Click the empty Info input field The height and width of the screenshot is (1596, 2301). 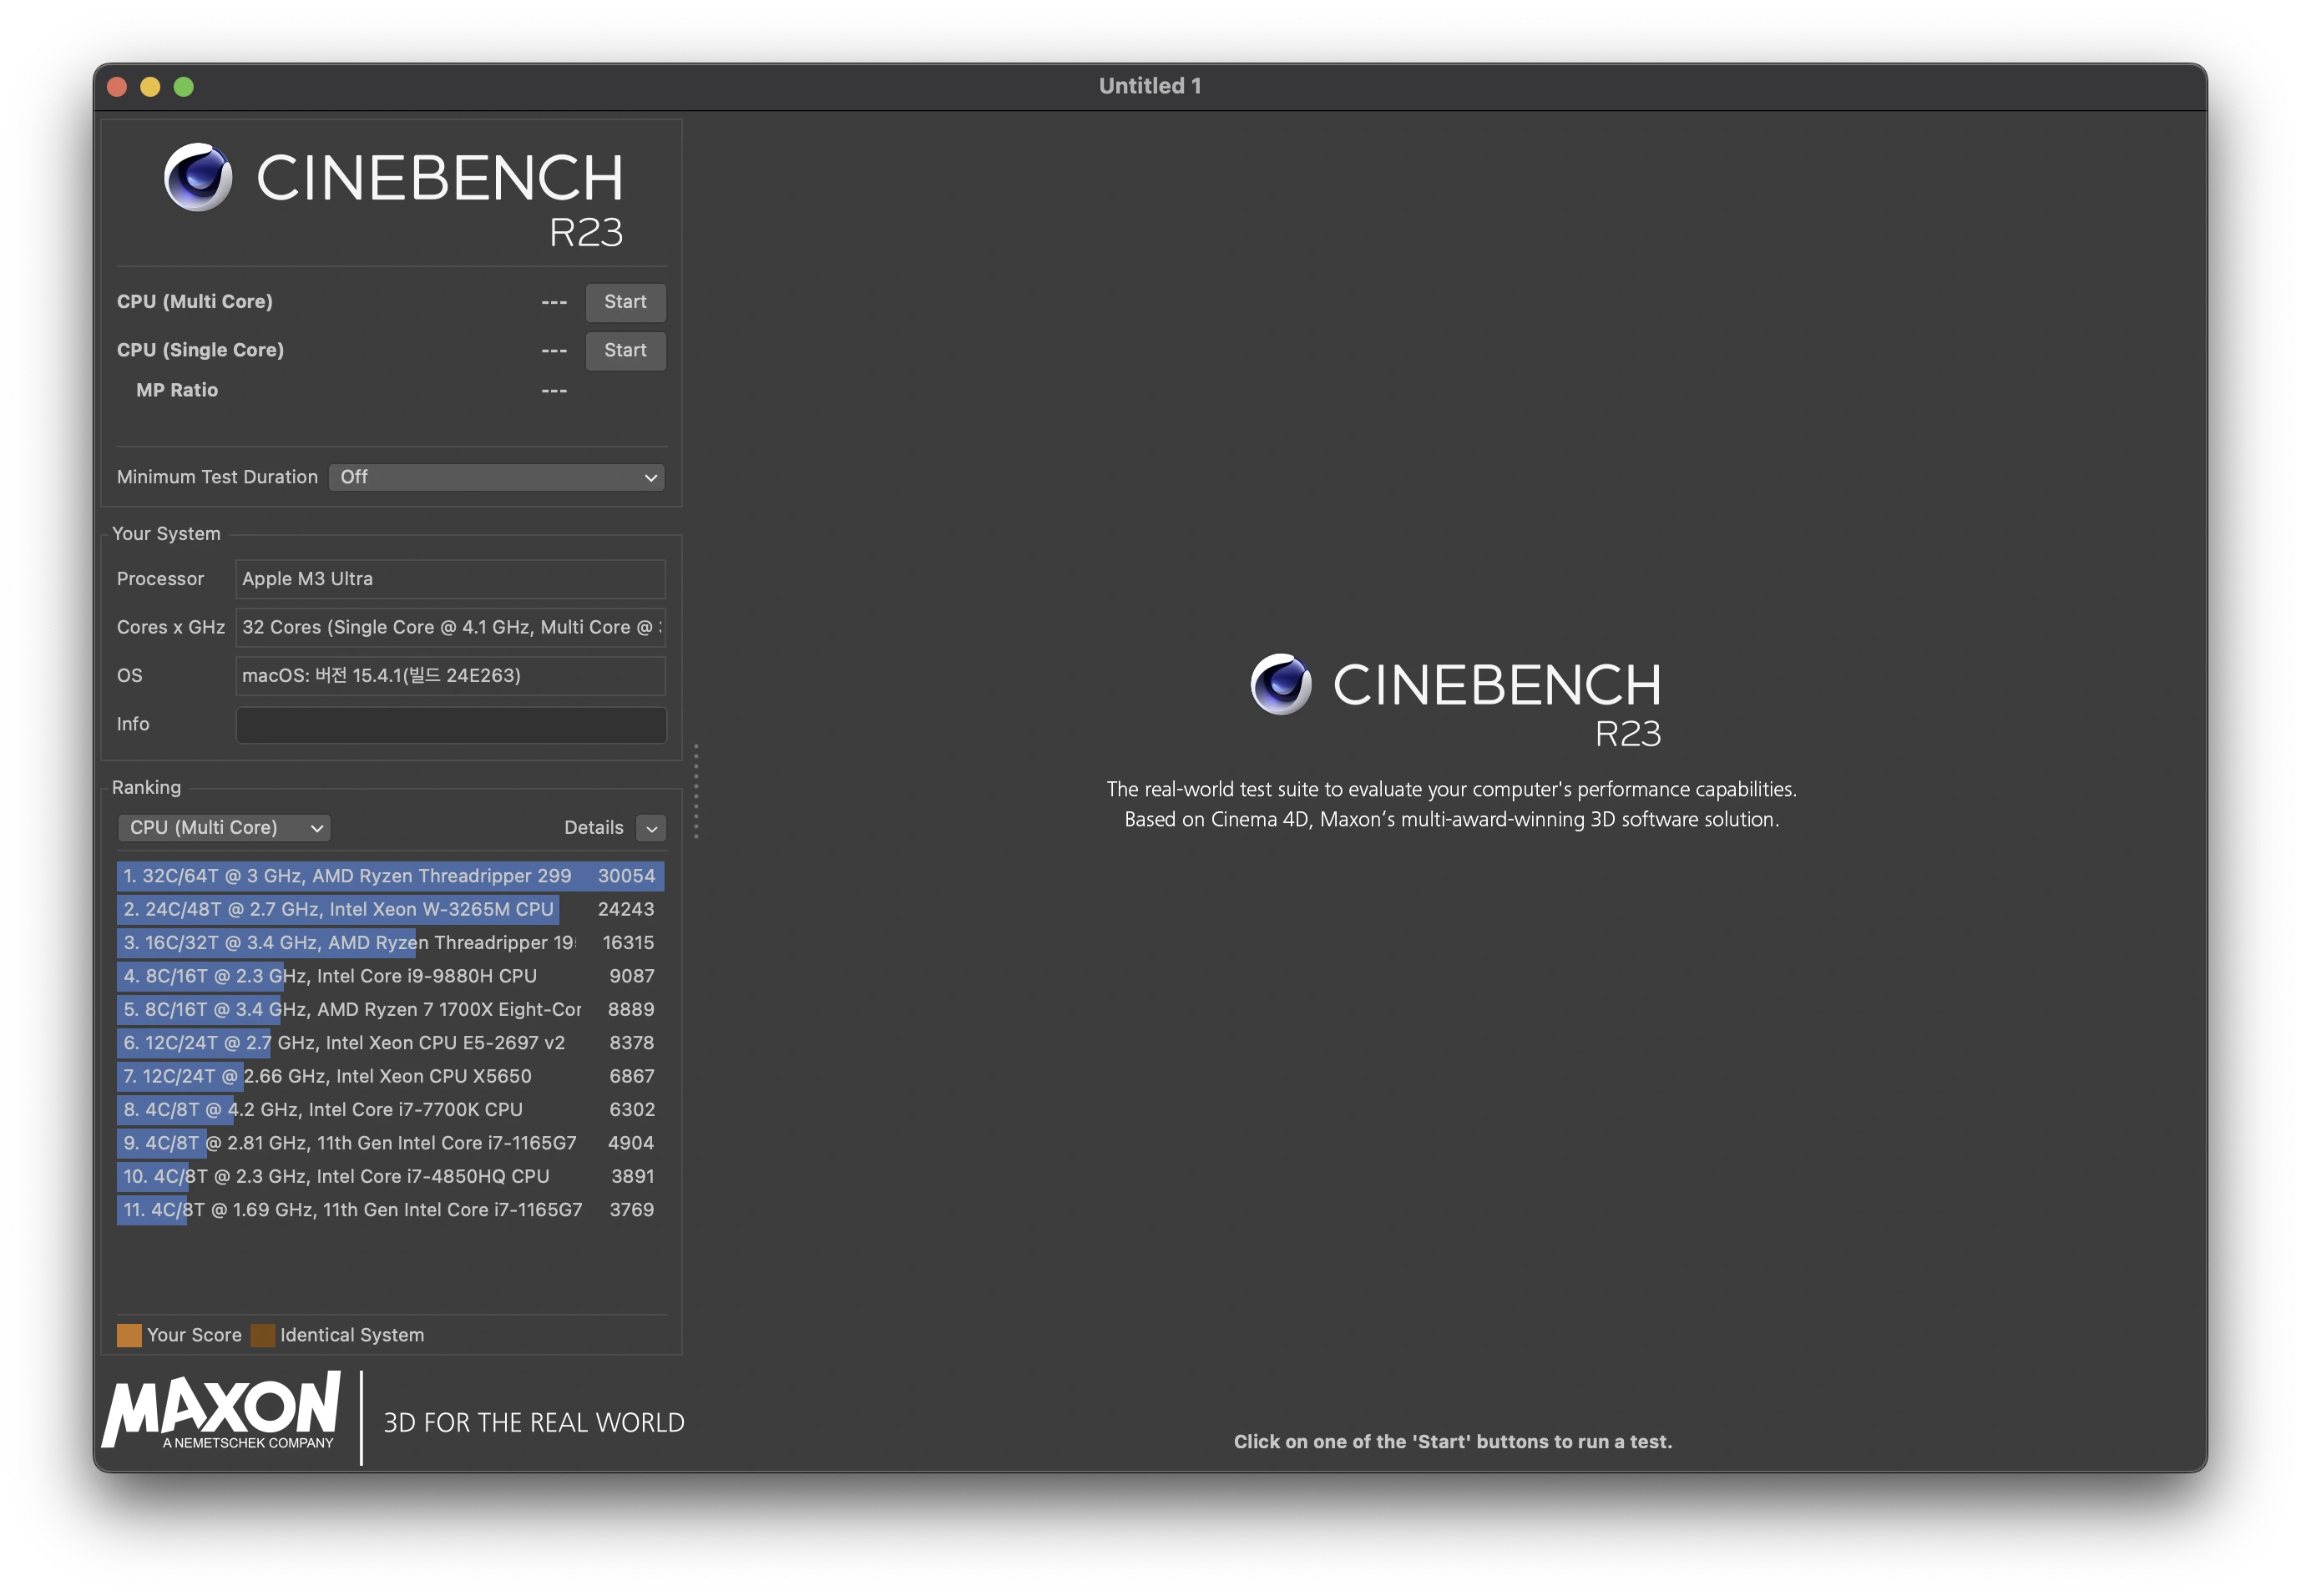click(x=450, y=724)
